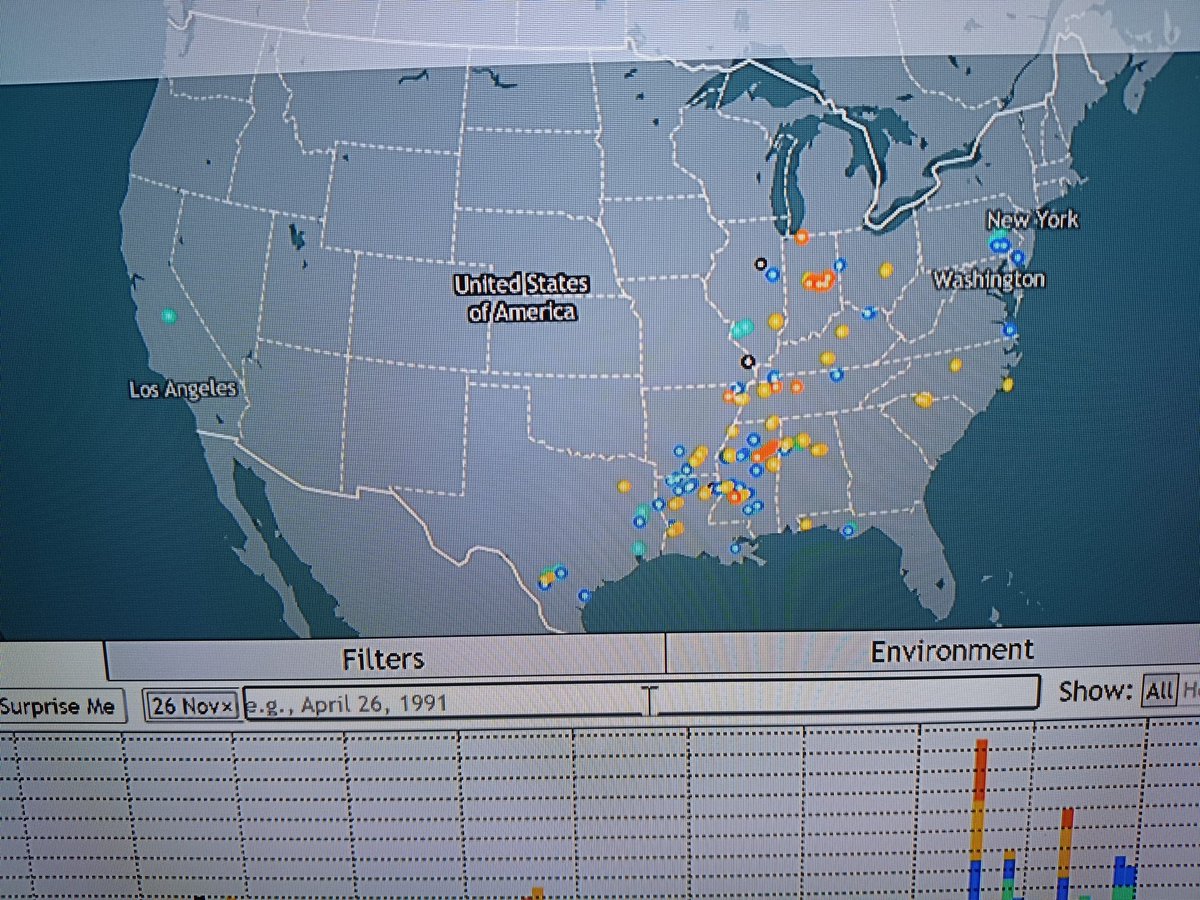The width and height of the screenshot is (1200, 900).
Task: Remove the 26 Nov date tag
Action: pos(228,706)
